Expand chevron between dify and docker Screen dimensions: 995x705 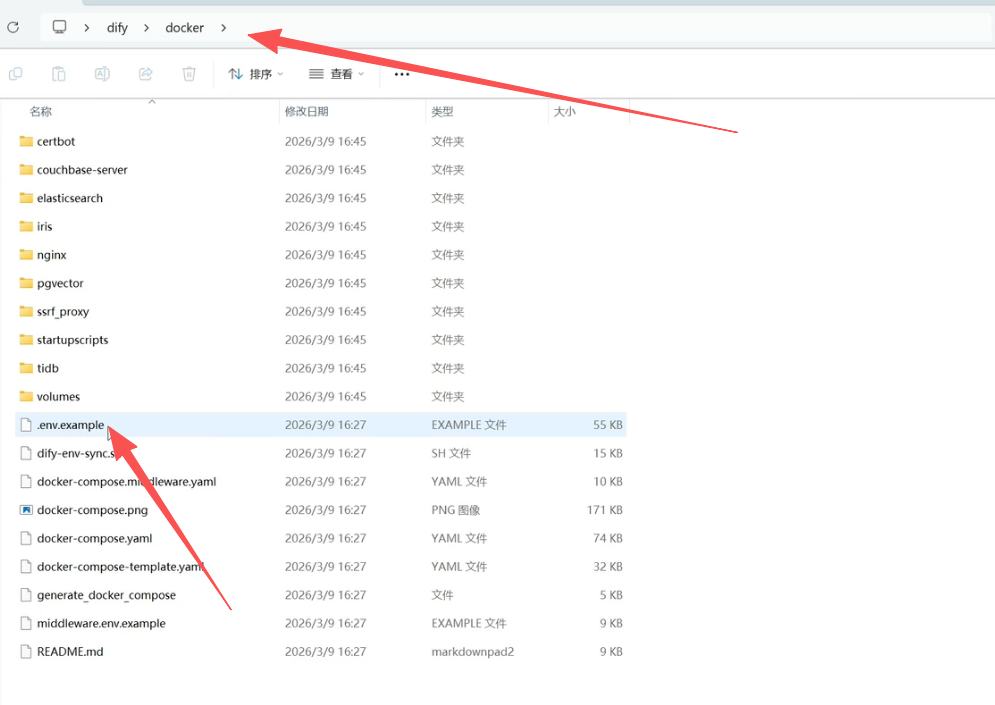click(147, 28)
